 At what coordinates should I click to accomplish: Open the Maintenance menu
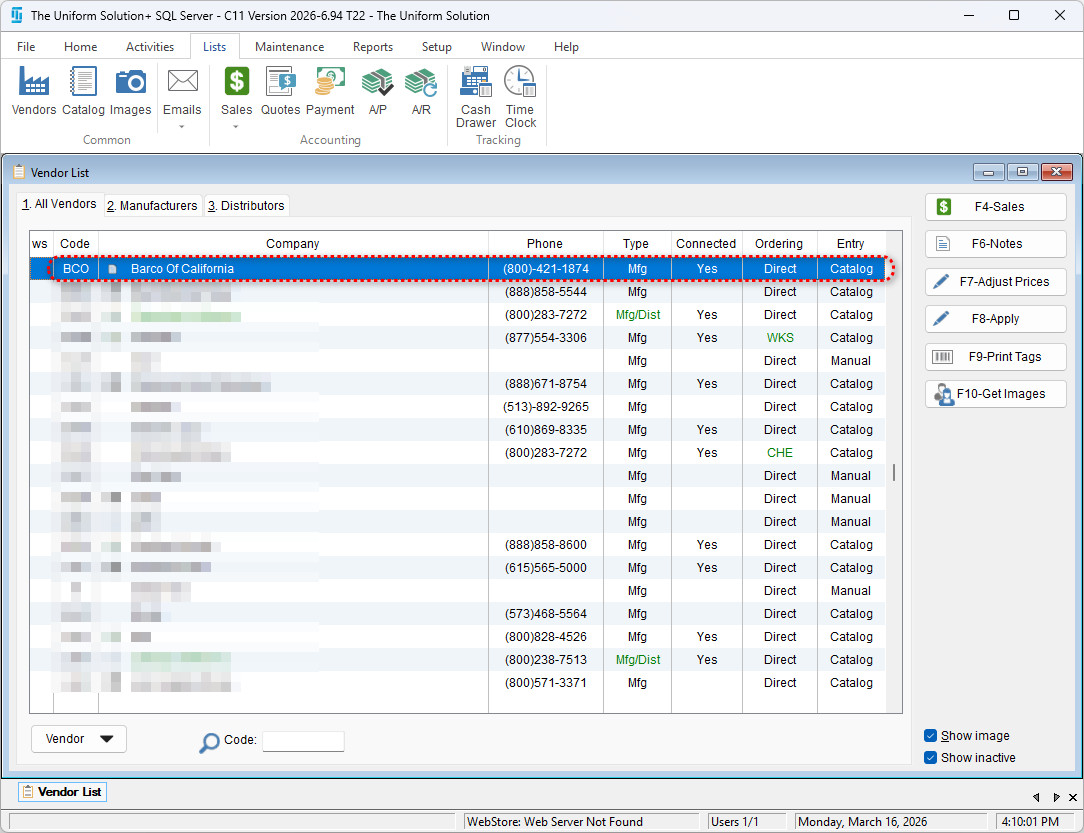point(289,47)
